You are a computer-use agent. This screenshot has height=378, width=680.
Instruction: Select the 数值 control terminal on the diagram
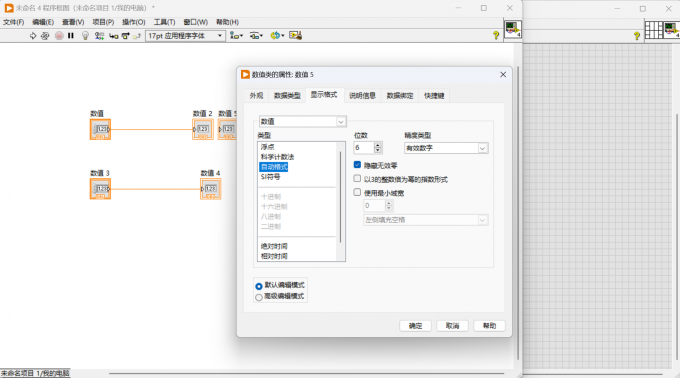click(101, 129)
